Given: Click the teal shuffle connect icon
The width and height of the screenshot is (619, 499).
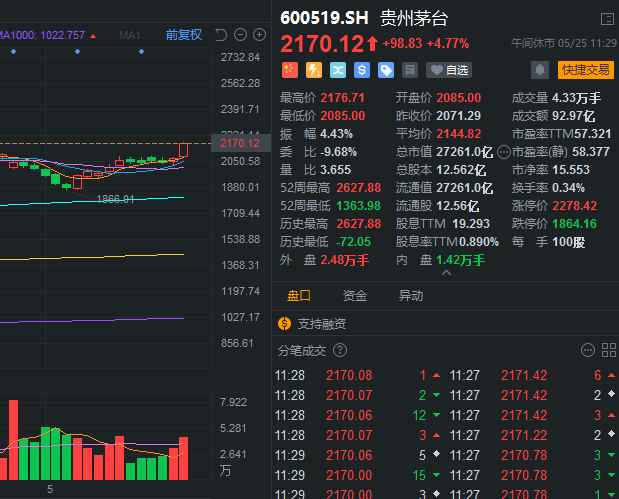Looking at the screenshot, I should (x=338, y=70).
